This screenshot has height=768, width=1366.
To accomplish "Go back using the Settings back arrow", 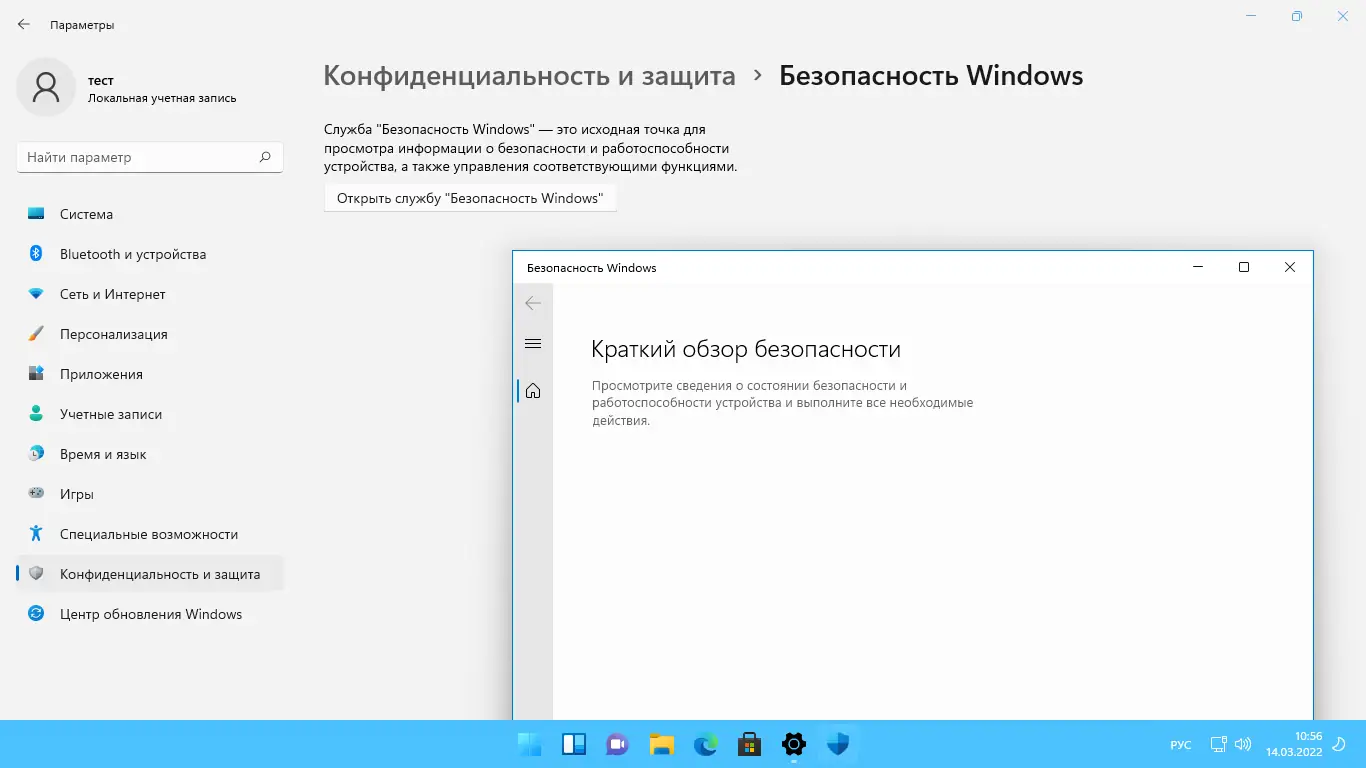I will 24,24.
